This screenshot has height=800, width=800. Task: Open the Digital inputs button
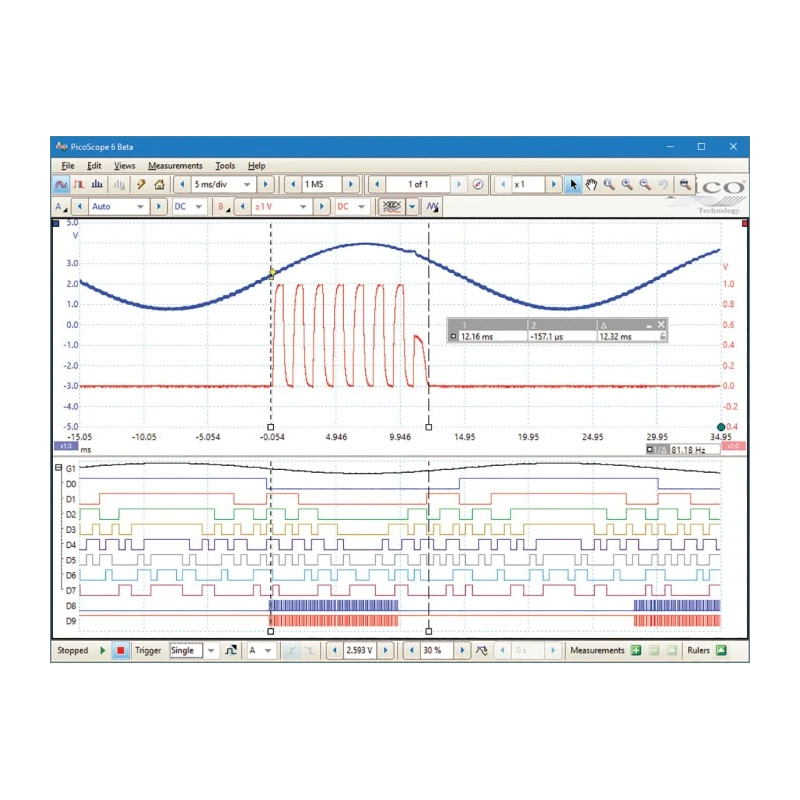pos(392,207)
